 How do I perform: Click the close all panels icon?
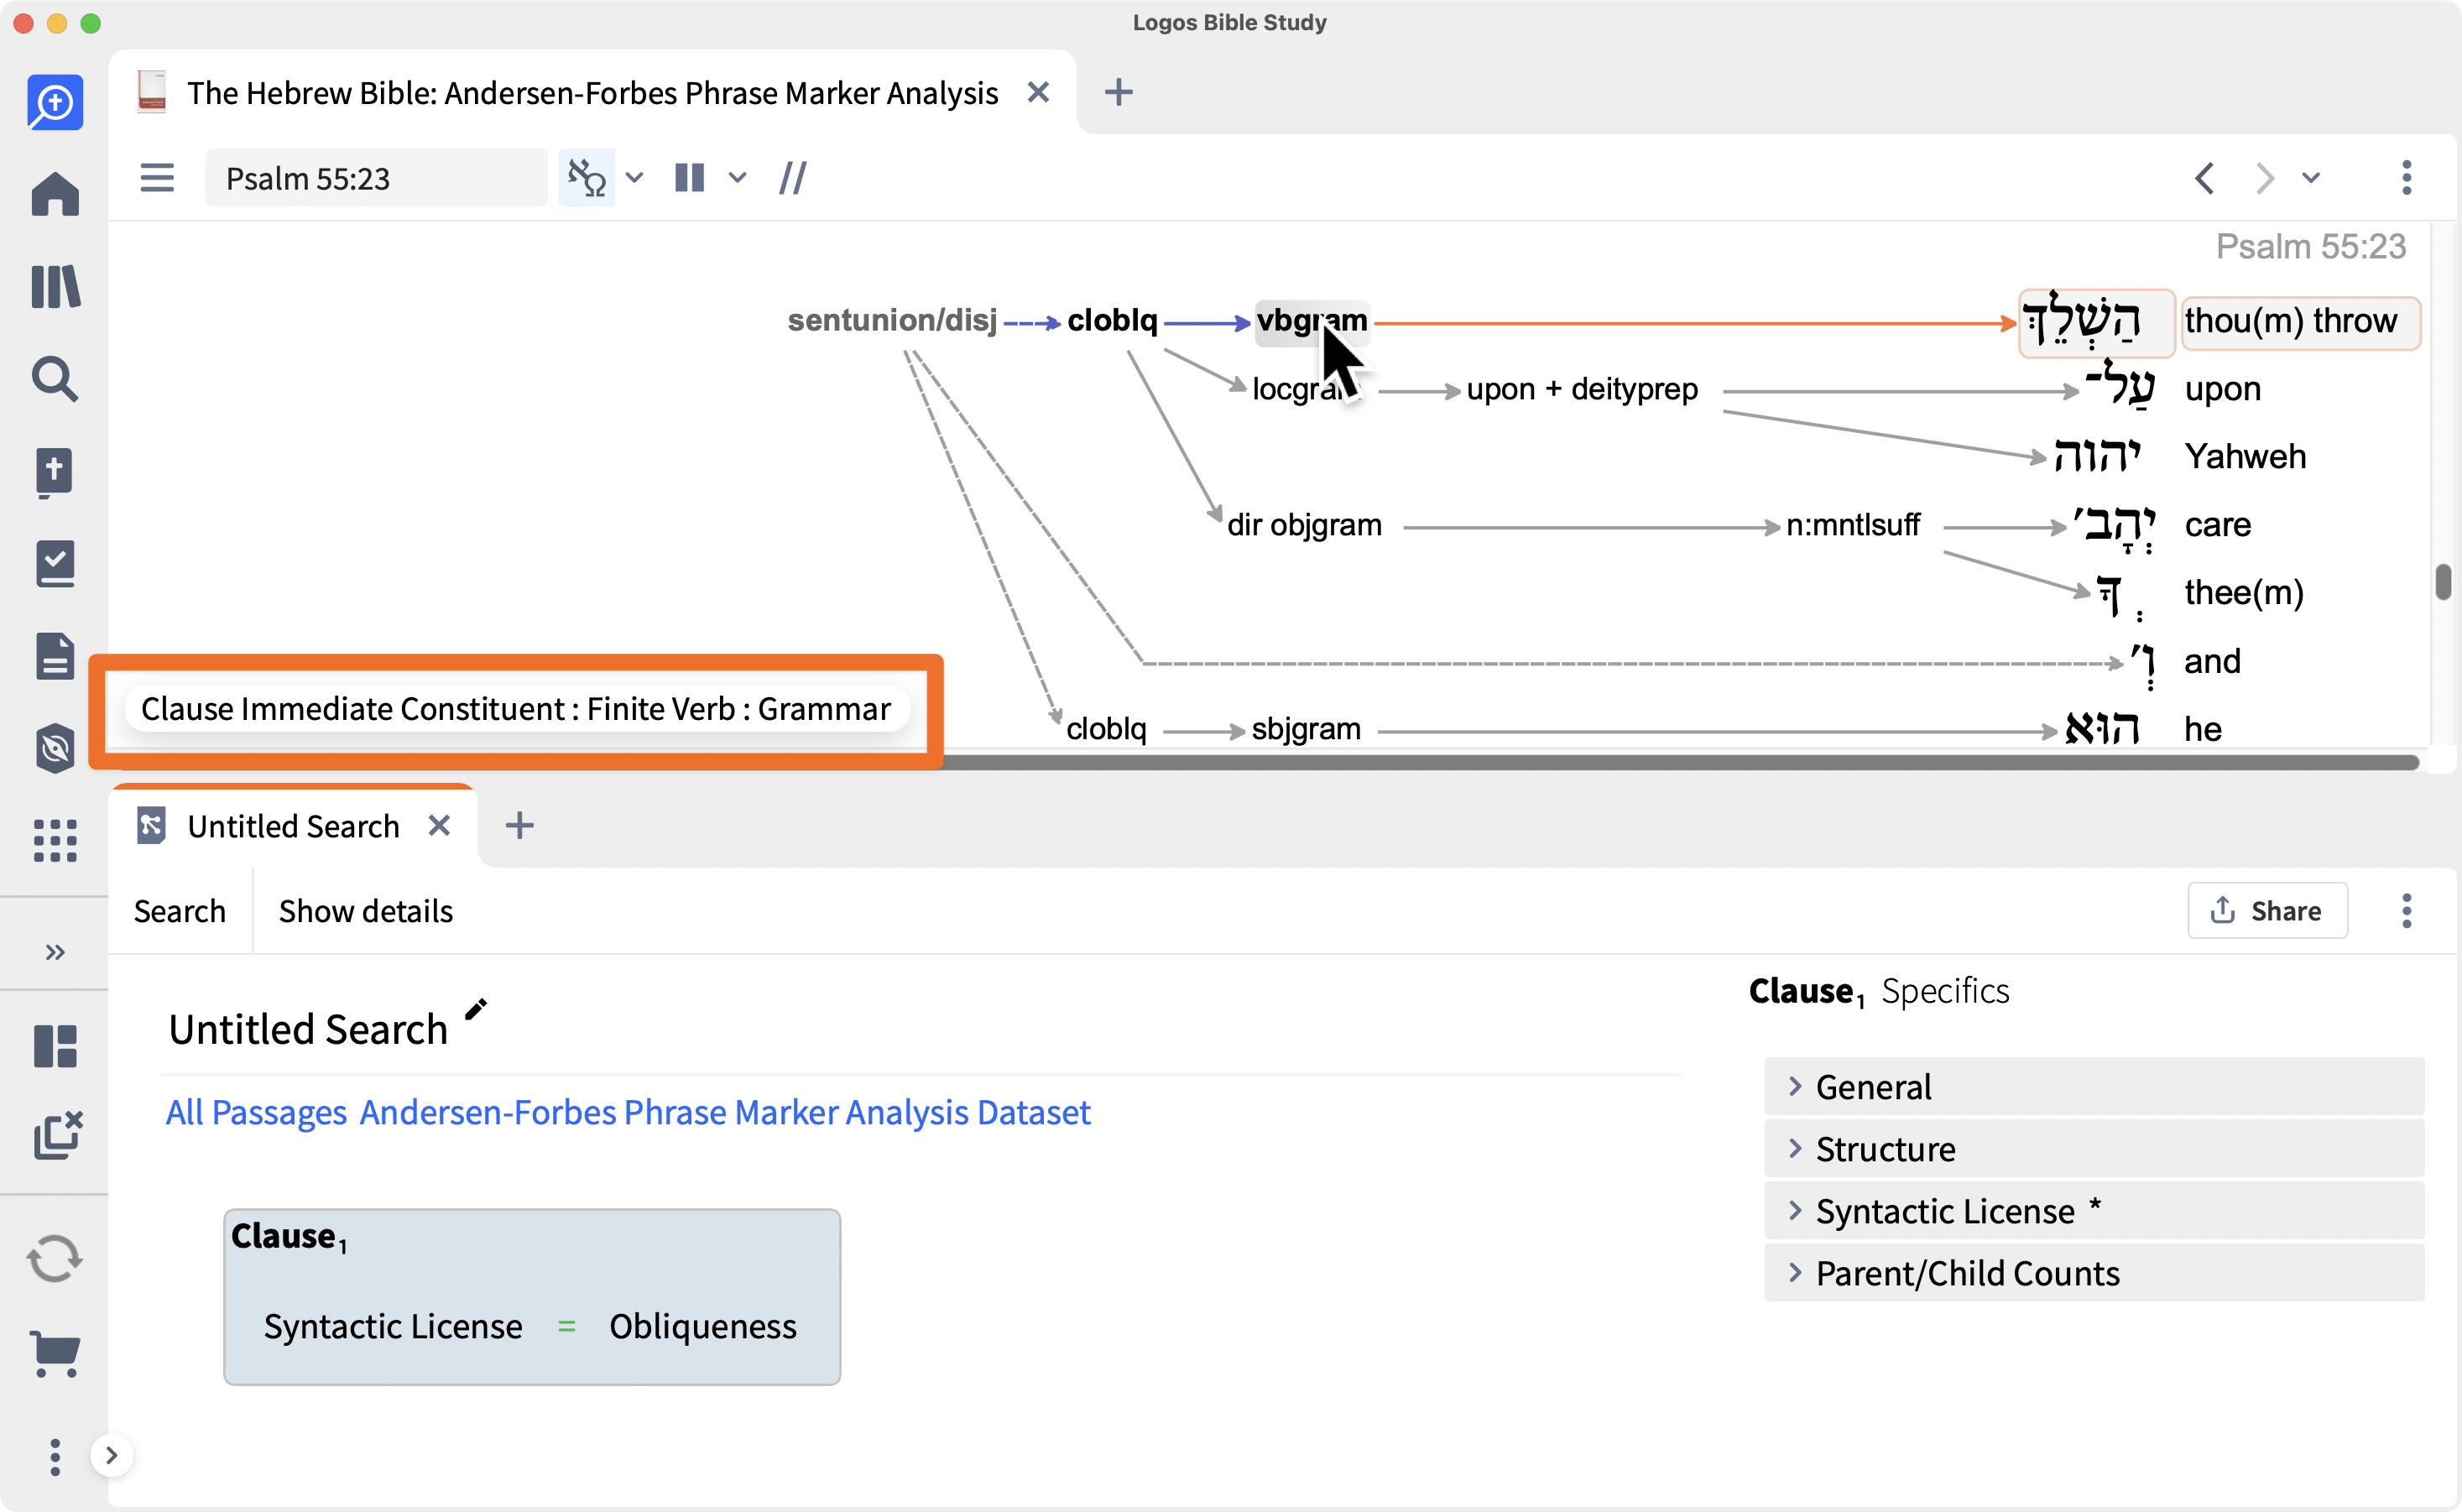[x=57, y=1135]
